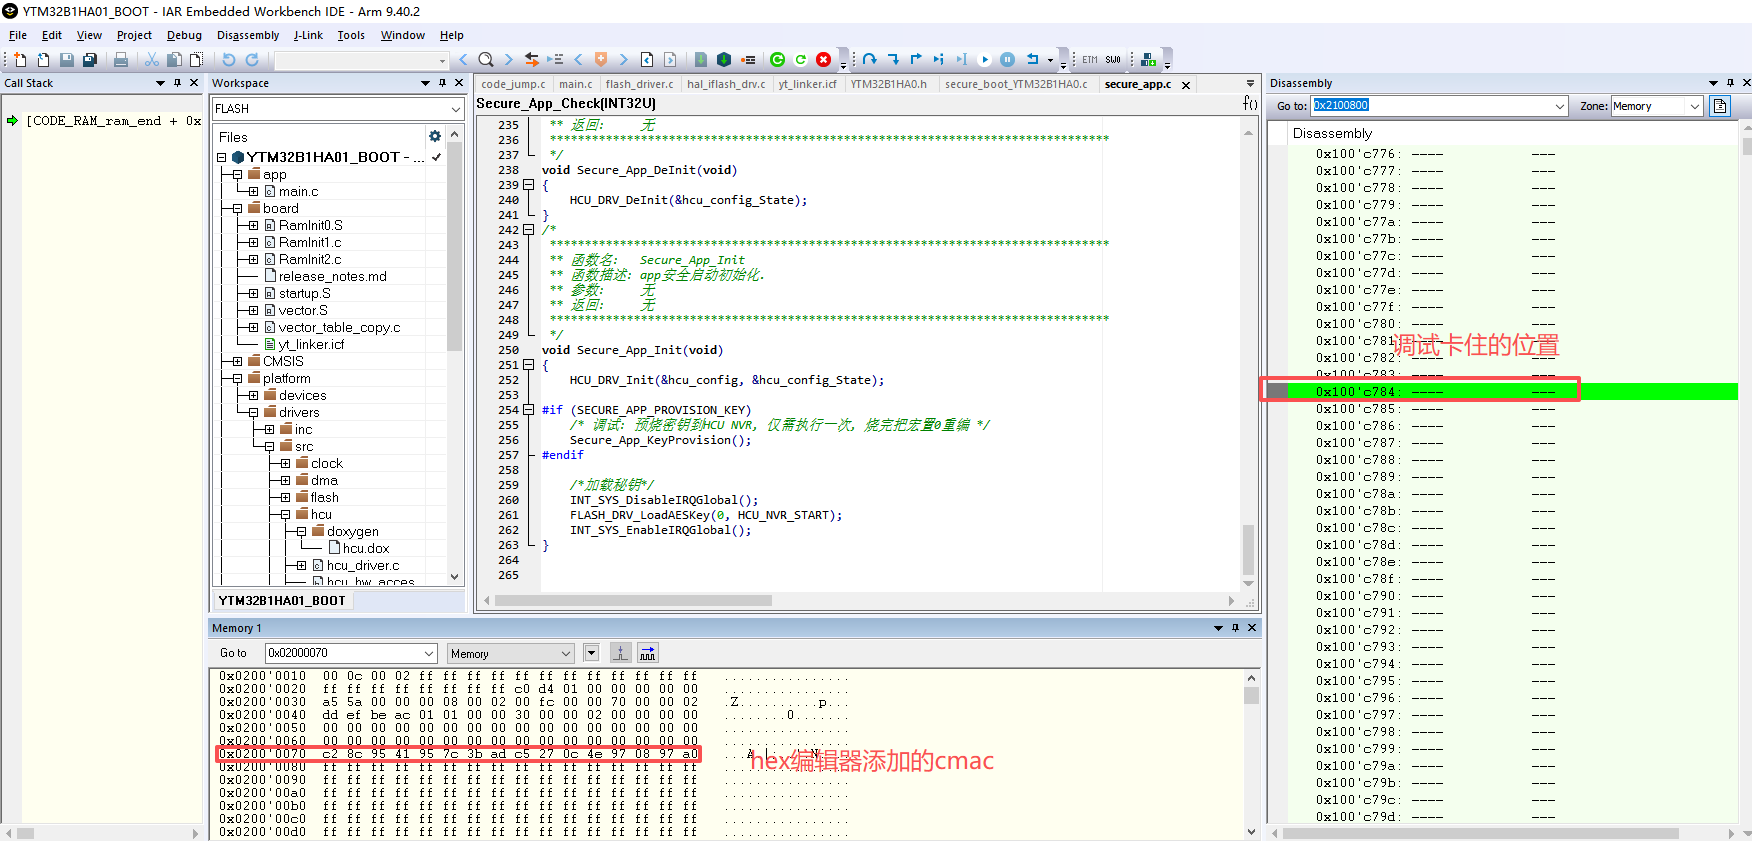1752x841 pixels.
Task: Toggle the ETM trace button
Action: pos(1090,60)
